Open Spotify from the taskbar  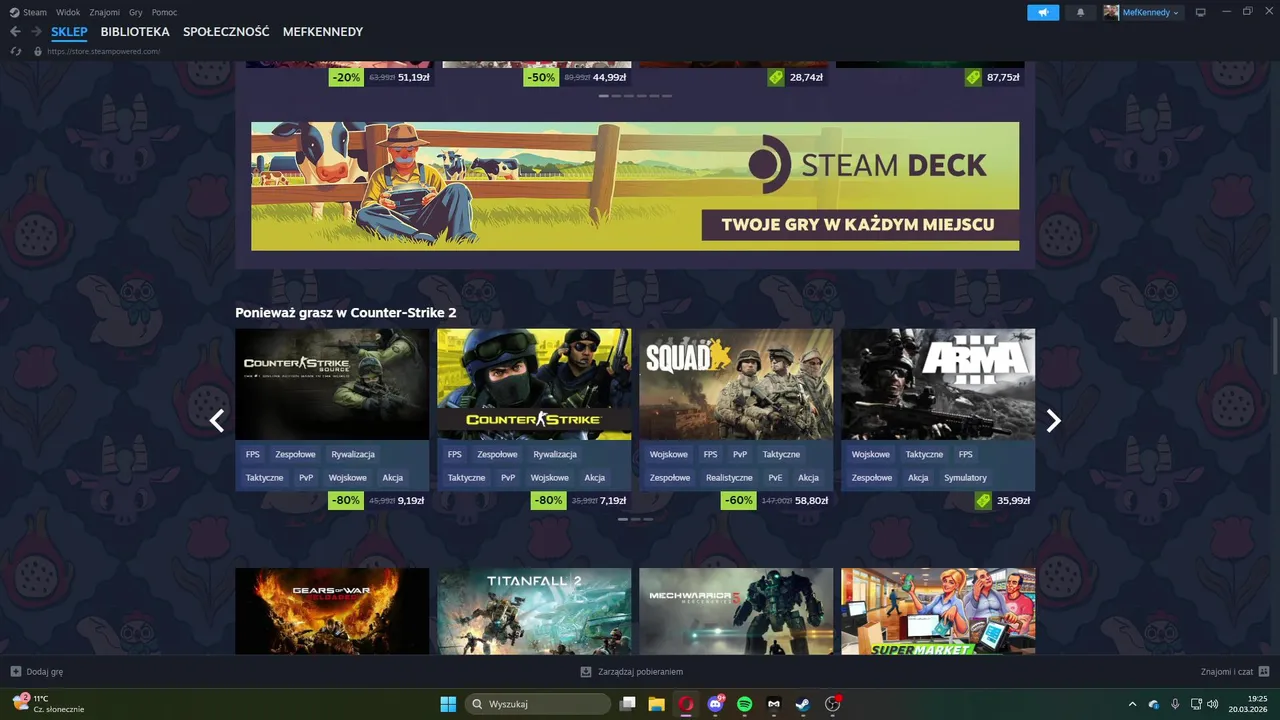[x=744, y=704]
